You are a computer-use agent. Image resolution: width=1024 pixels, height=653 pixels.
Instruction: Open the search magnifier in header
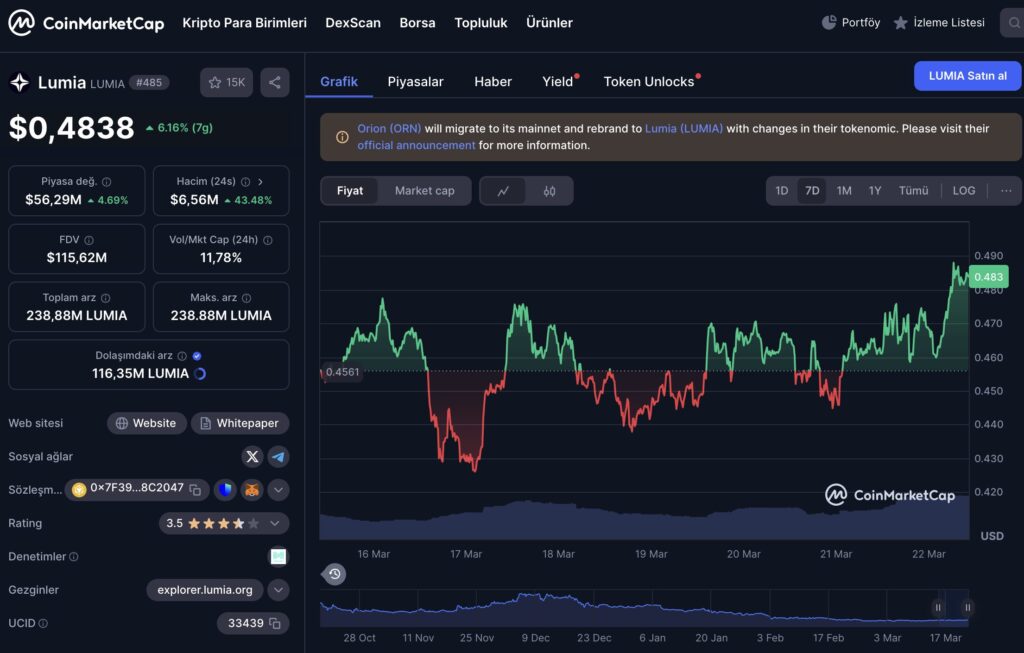(1014, 23)
